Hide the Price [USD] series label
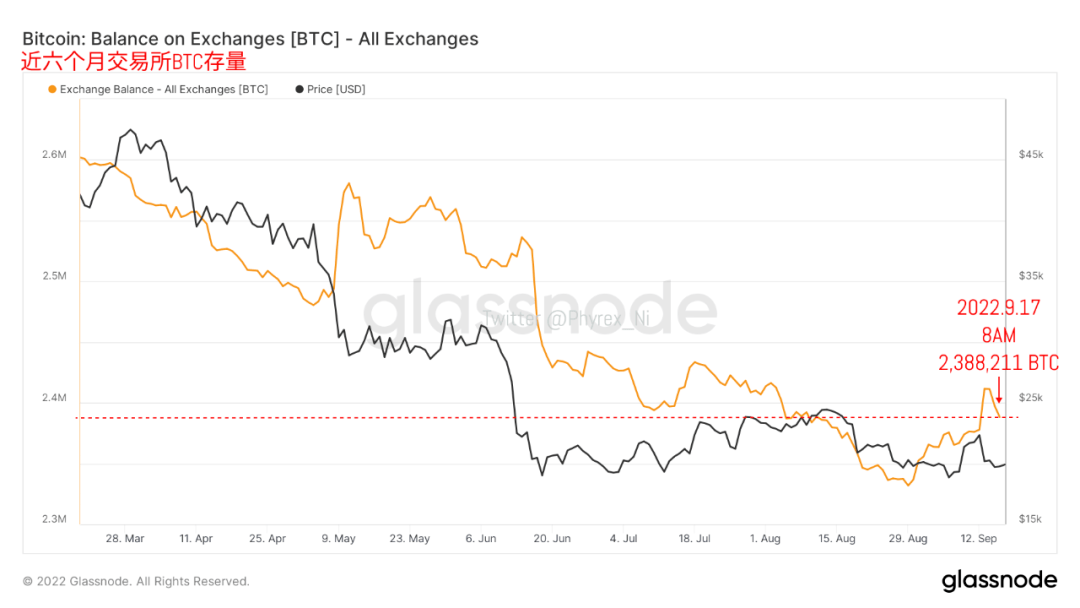Image resolution: width=1080 pixels, height=608 pixels. tap(336, 89)
